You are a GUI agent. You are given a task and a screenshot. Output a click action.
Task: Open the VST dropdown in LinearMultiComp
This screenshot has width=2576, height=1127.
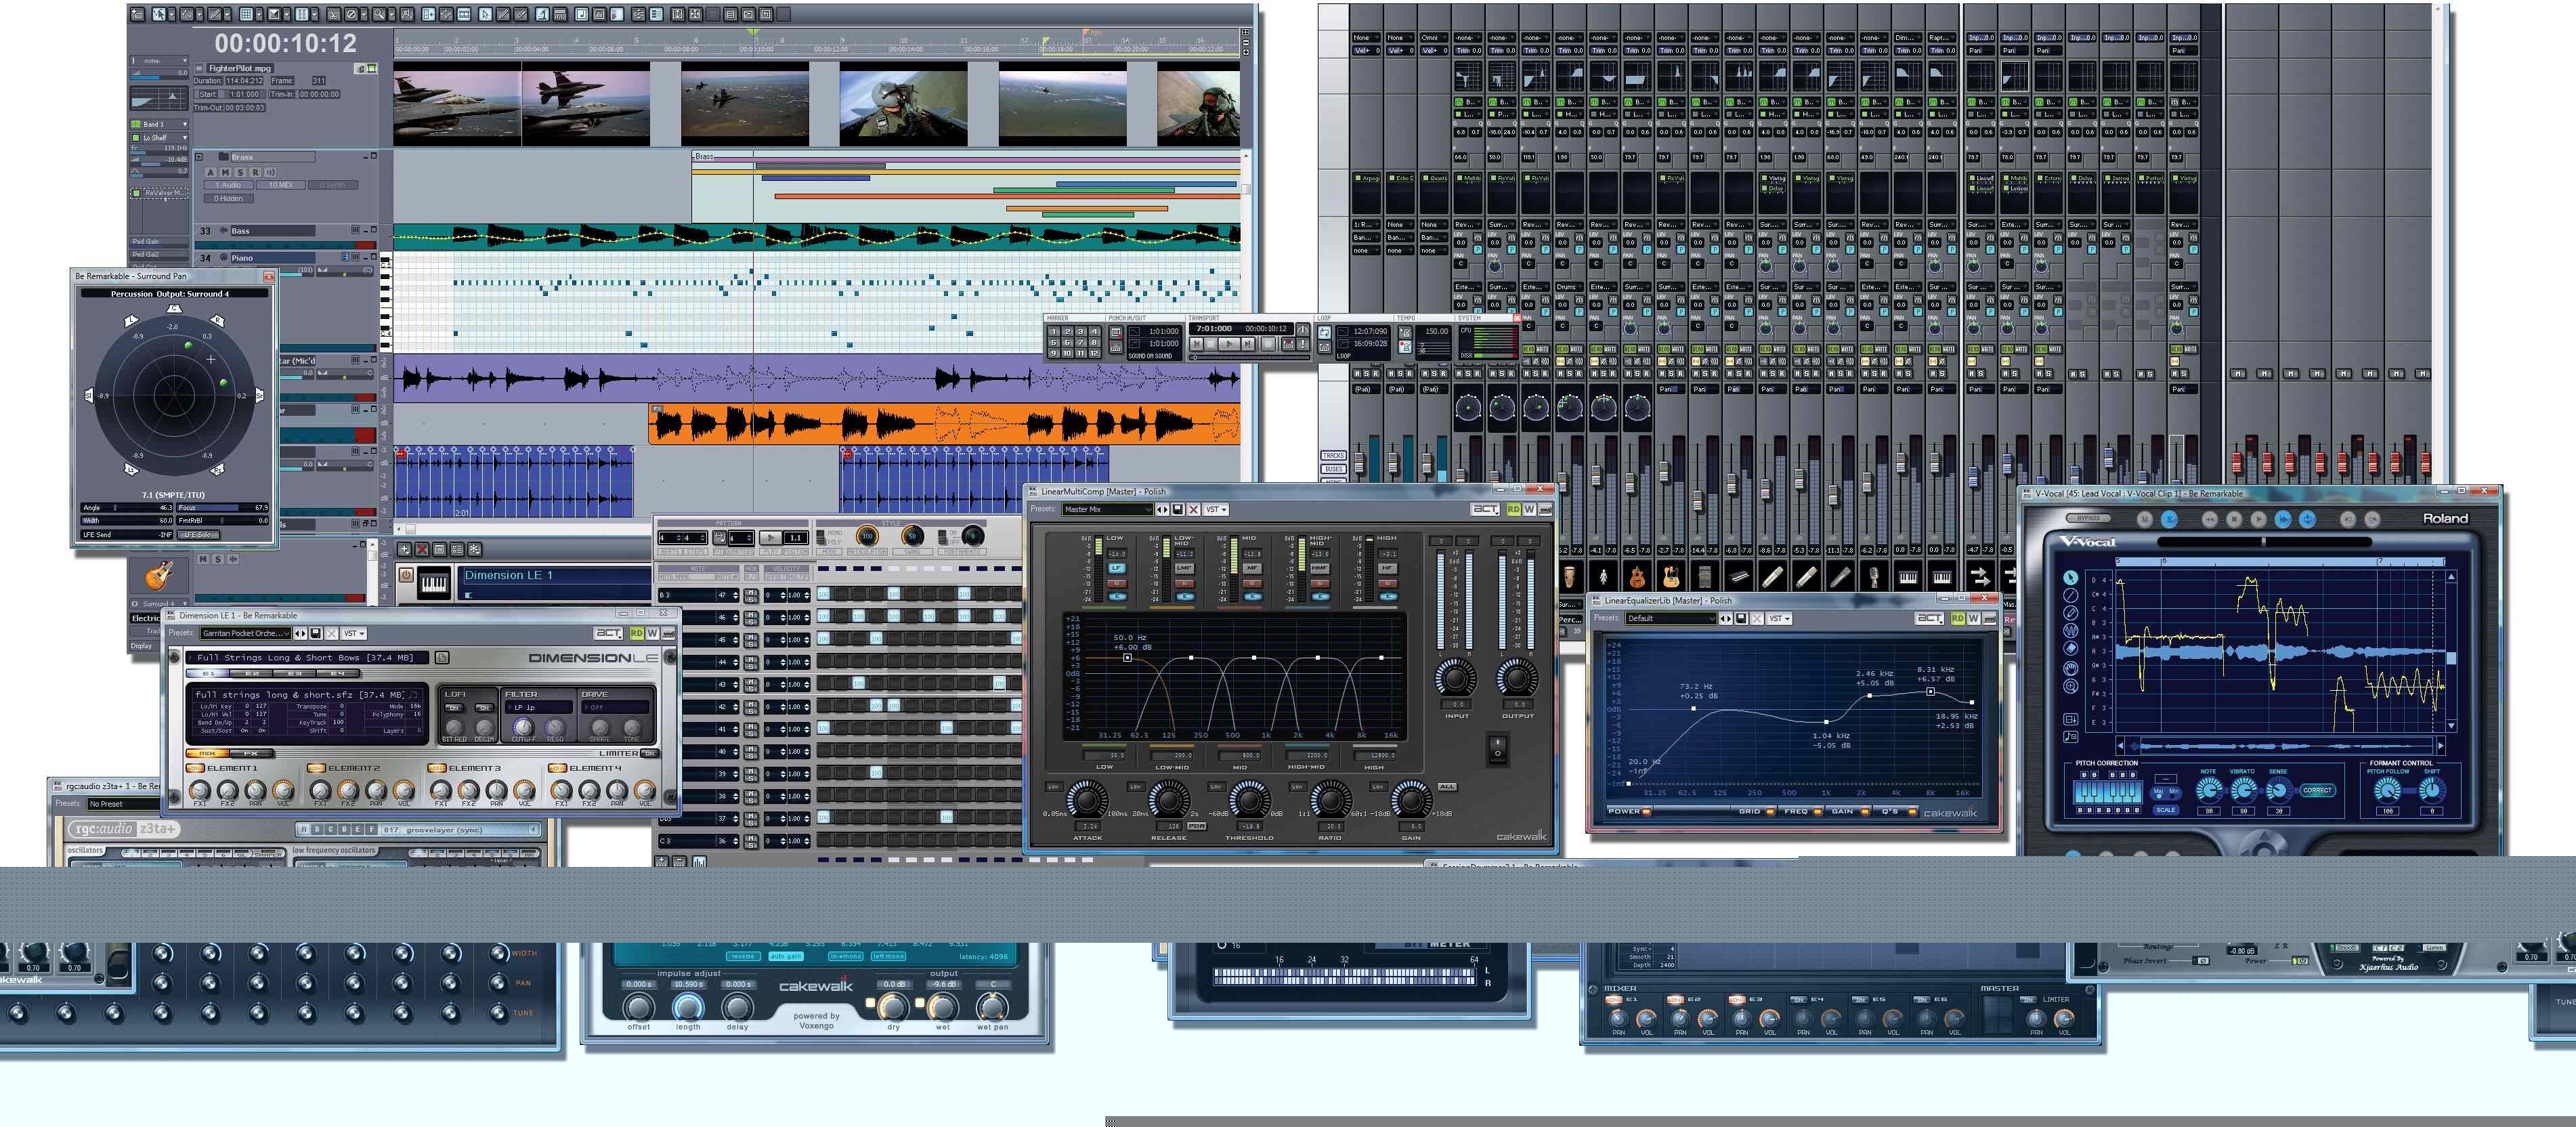(x=1216, y=510)
